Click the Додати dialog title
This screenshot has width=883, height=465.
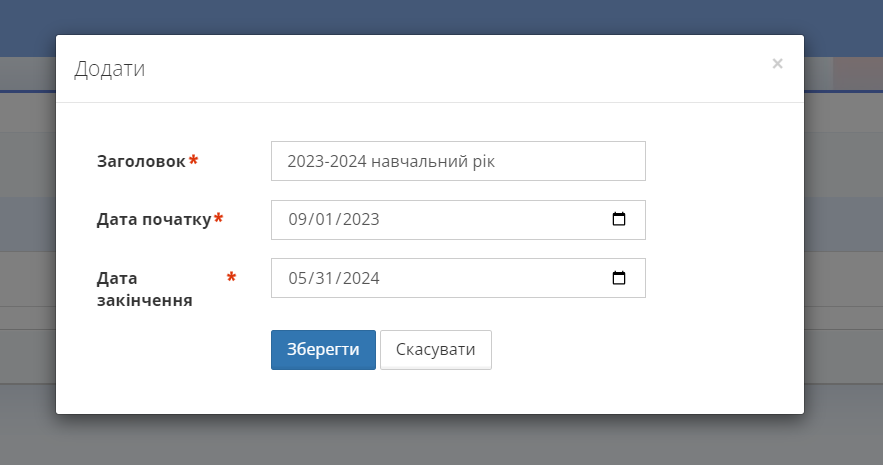coord(110,69)
